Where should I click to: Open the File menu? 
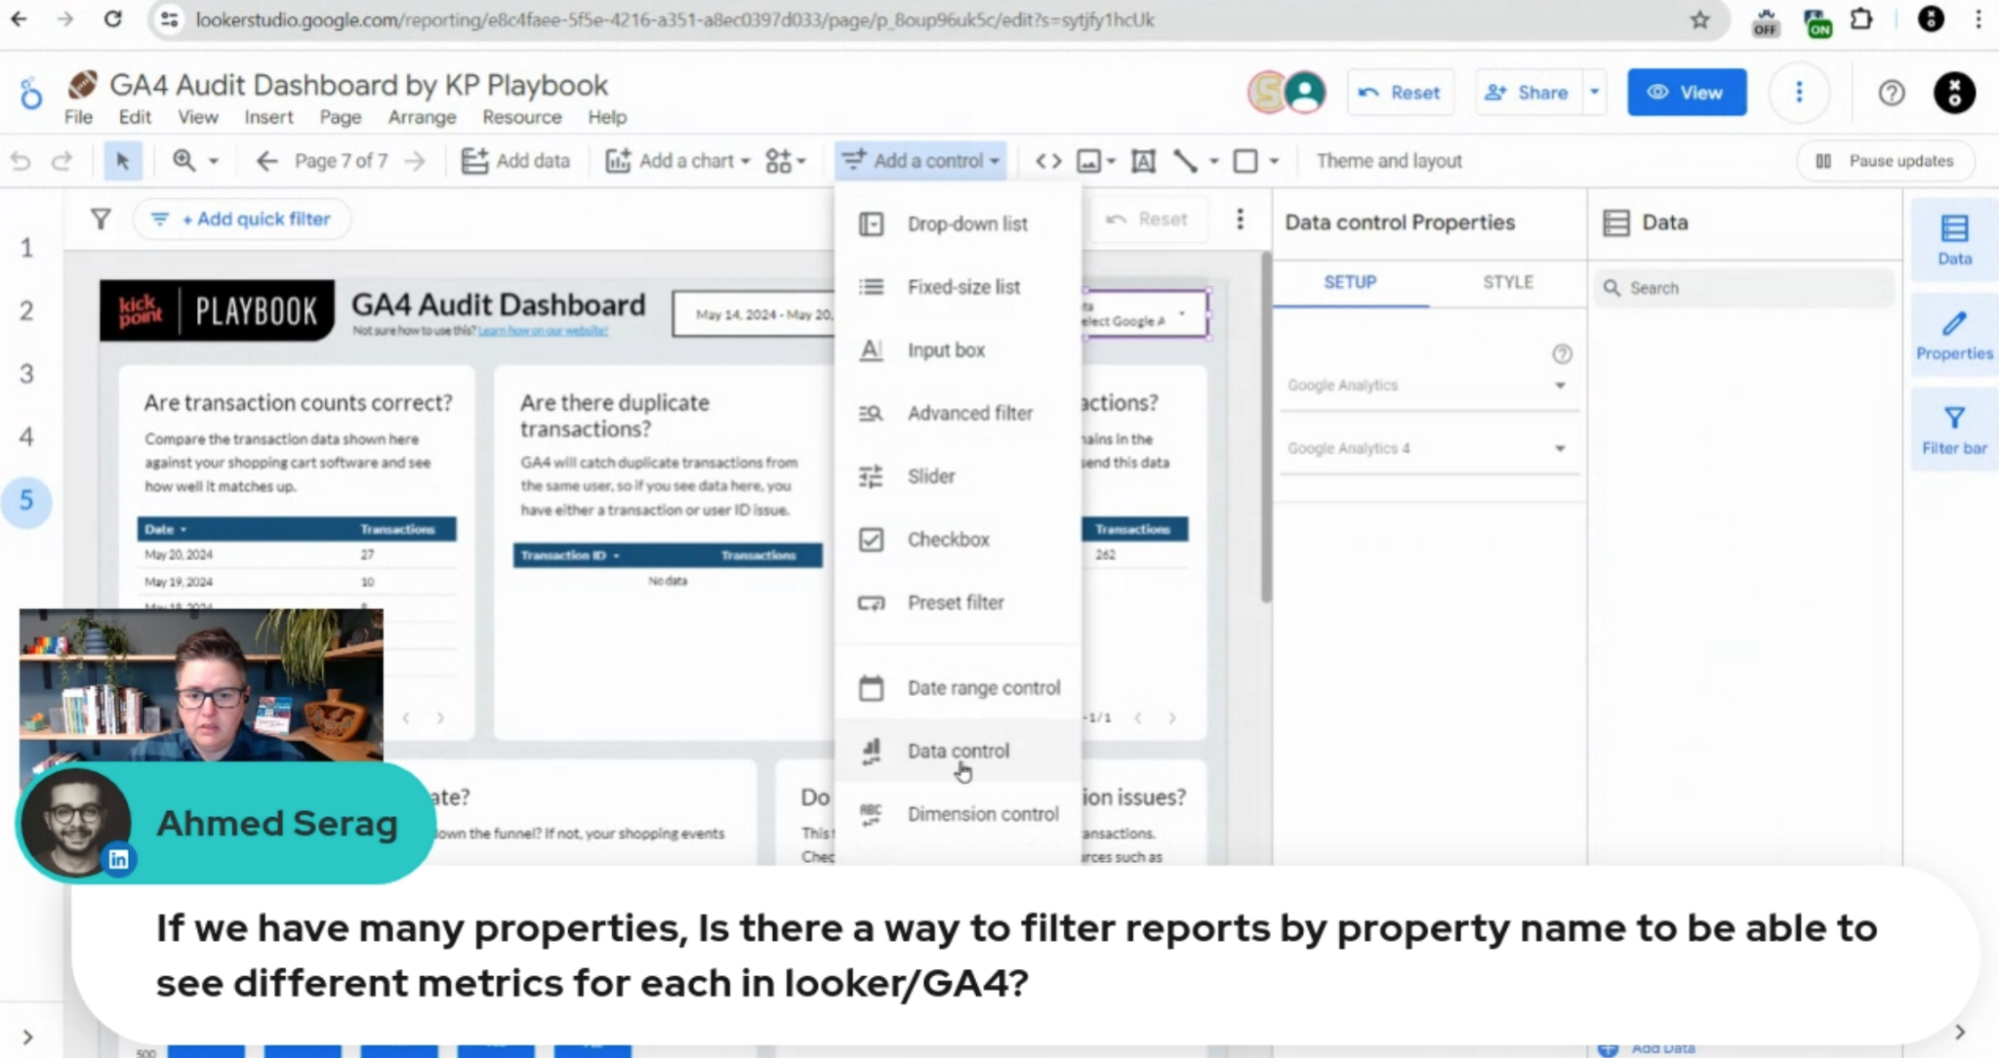[78, 117]
